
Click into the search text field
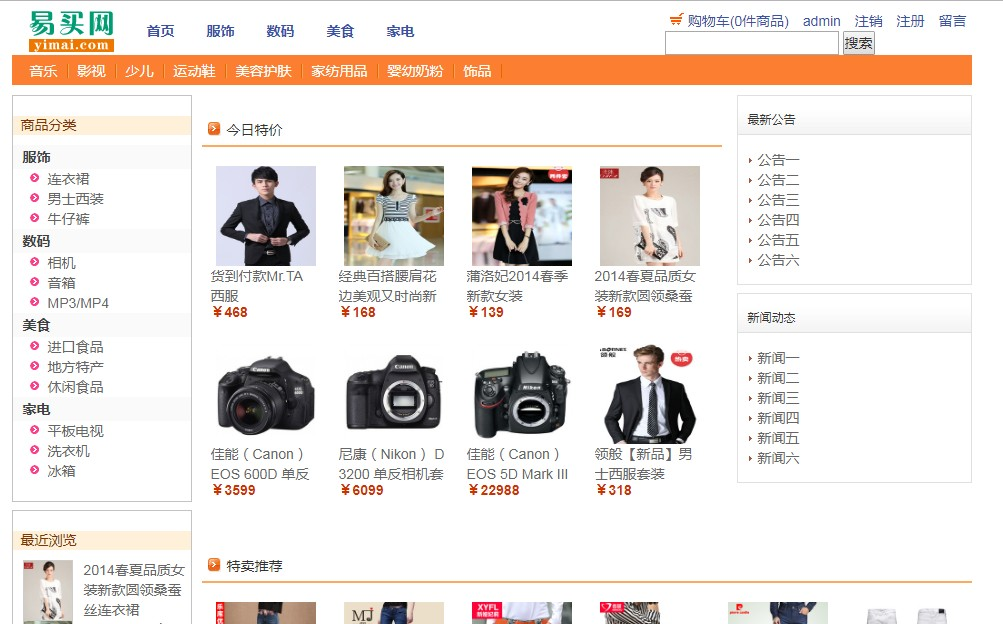tap(752, 43)
